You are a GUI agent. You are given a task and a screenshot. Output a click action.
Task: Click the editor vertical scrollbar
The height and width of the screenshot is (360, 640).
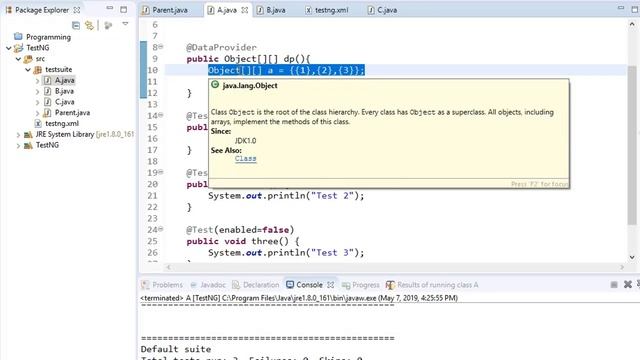click(632, 145)
